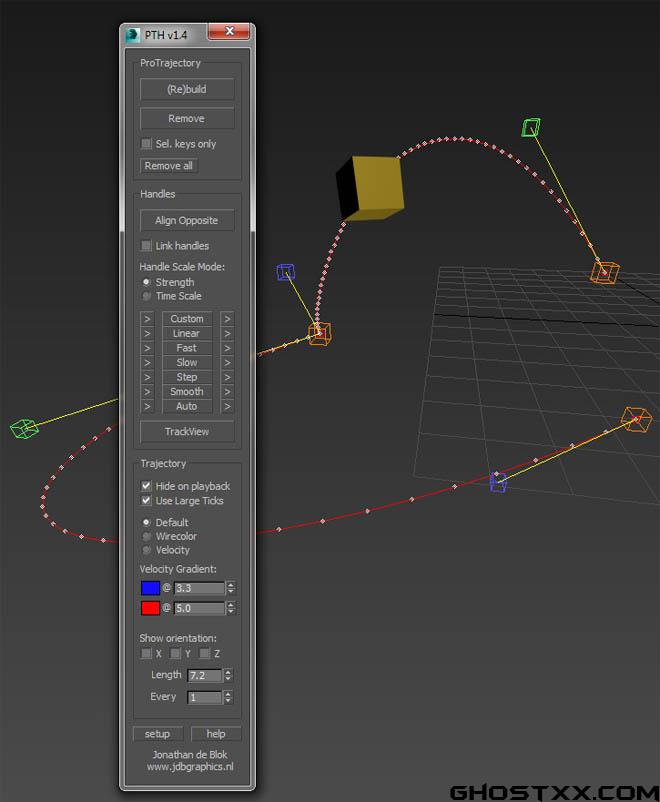Toggle Hide on playback checkbox
Image resolution: width=660 pixels, height=802 pixels.
[146, 485]
